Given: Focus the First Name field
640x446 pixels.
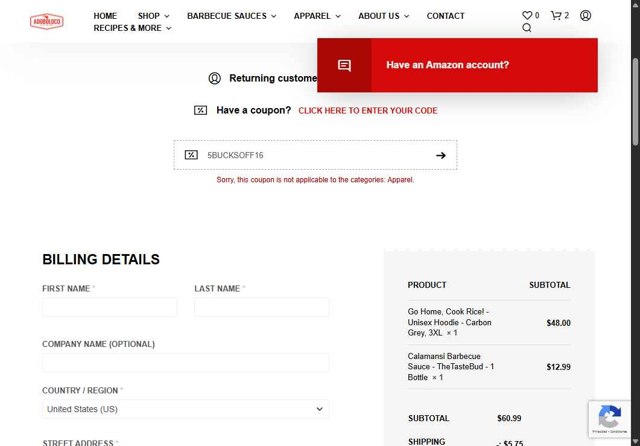Looking at the screenshot, I should [110, 307].
